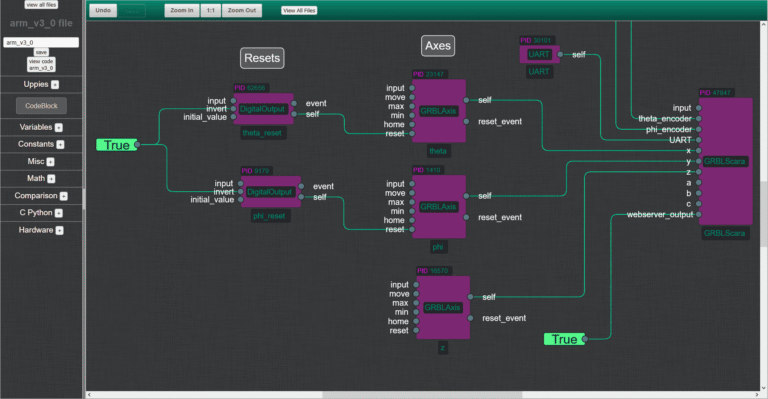
Task: Click the phi_reset name label
Action: click(x=269, y=216)
